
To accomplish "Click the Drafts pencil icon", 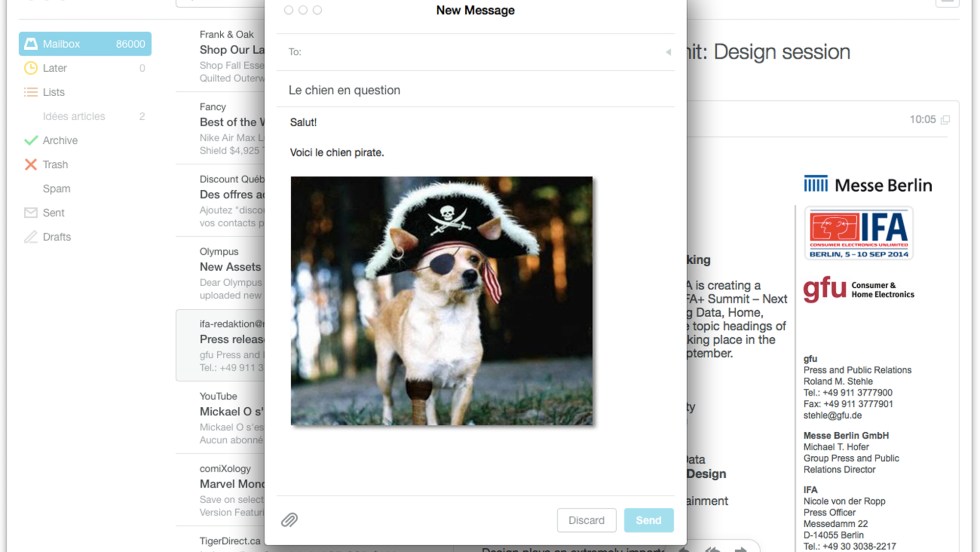I will pos(31,237).
